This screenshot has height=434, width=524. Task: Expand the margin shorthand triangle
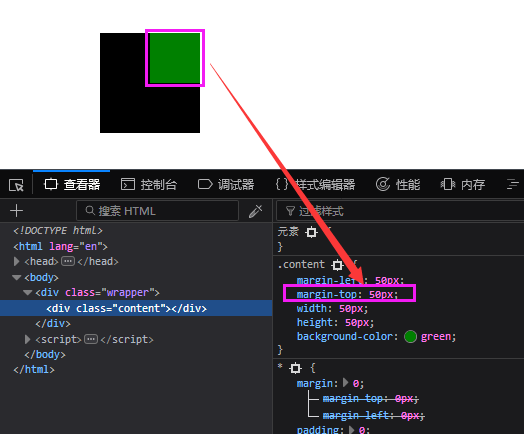[346, 383]
